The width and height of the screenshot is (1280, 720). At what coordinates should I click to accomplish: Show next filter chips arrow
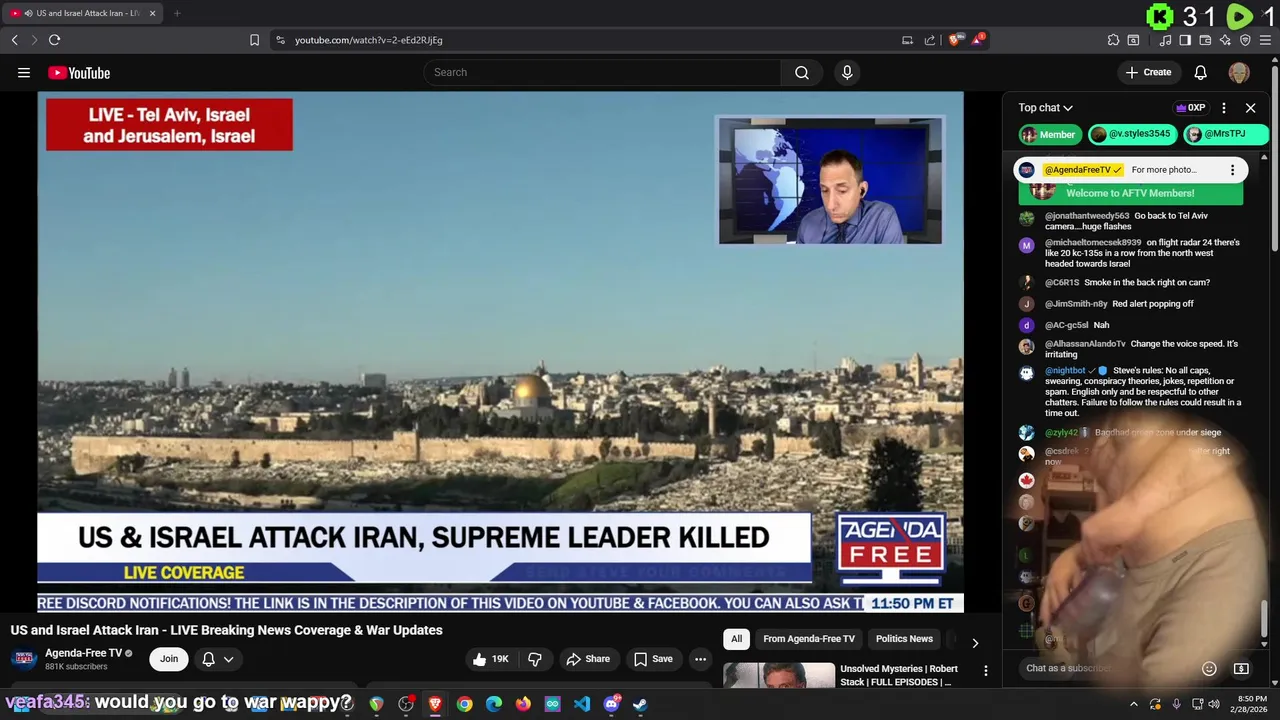pos(975,643)
